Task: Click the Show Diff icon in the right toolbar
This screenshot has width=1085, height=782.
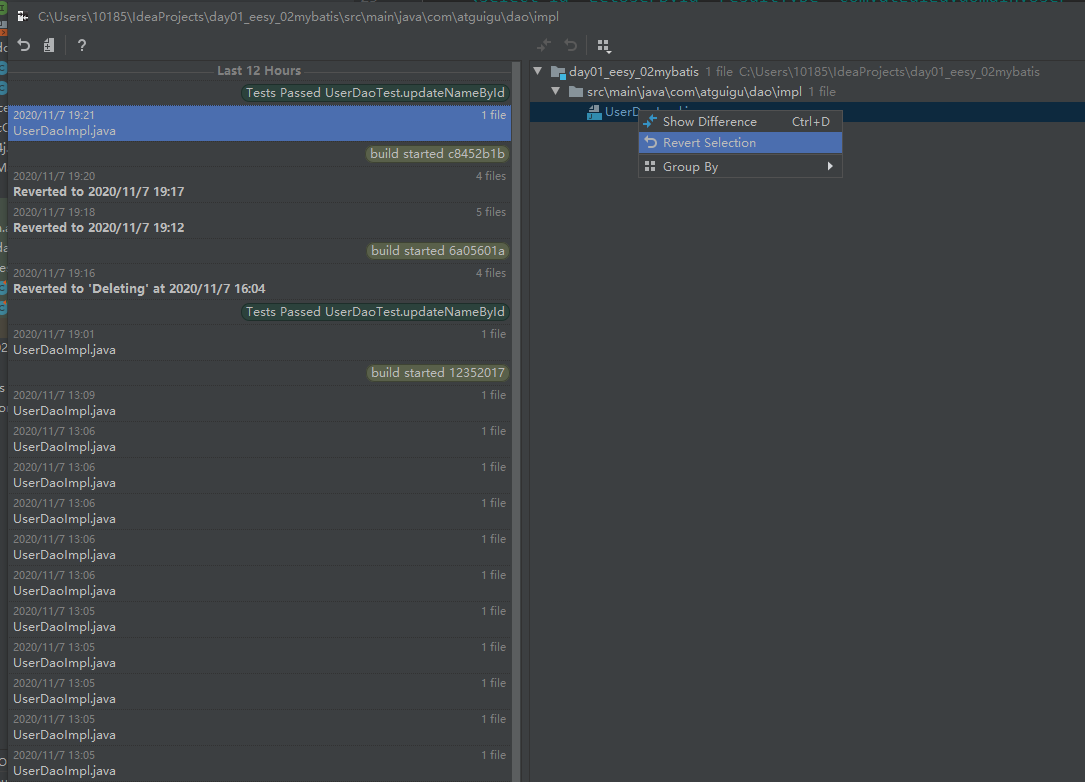Action: [x=544, y=46]
